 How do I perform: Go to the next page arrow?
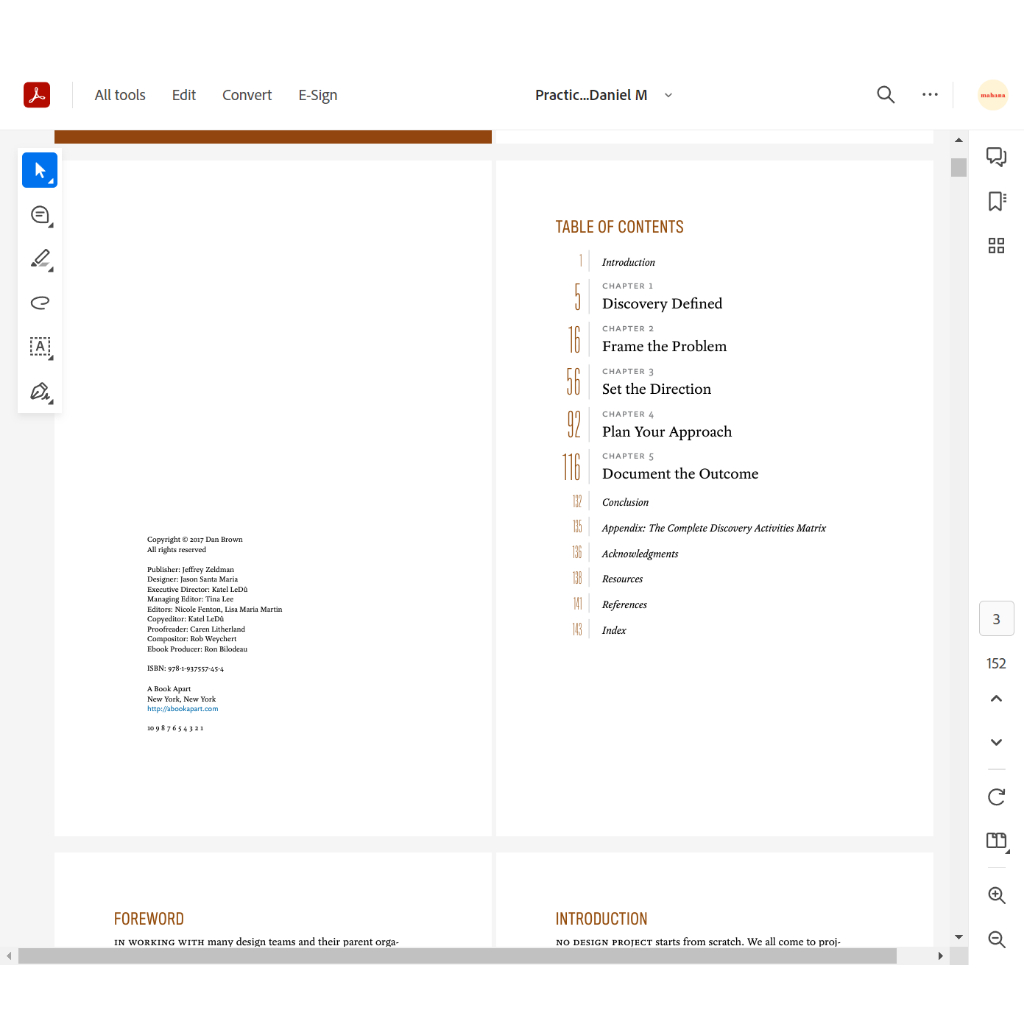[996, 742]
